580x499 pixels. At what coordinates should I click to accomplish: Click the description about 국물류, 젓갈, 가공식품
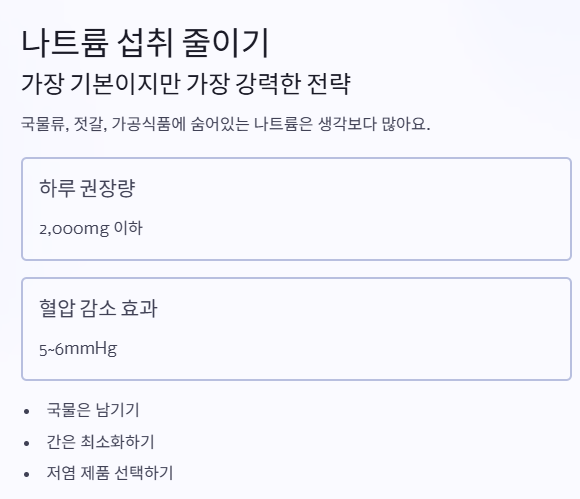coord(226,124)
